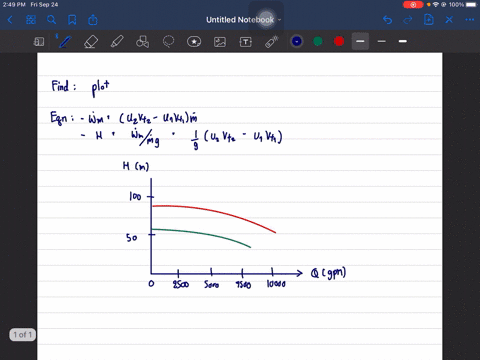This screenshot has height=360, width=480.
Task: Tap the screen recording indicator in status bar
Action: click(x=413, y=5)
